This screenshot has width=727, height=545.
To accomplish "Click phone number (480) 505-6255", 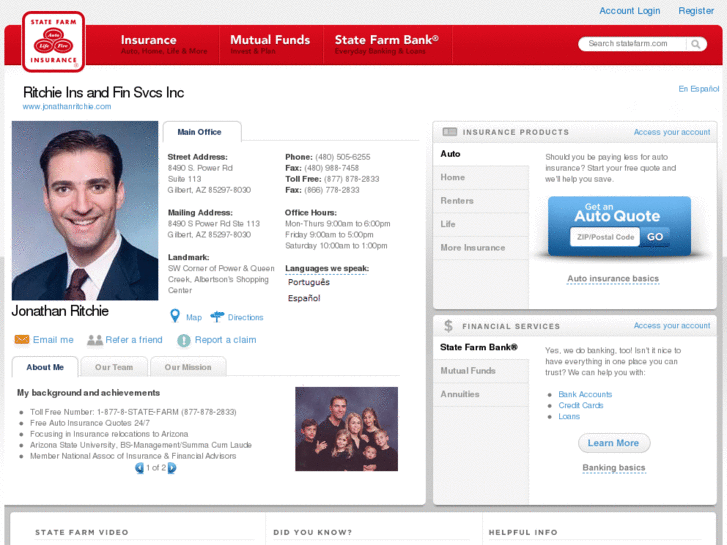I will click(x=343, y=157).
